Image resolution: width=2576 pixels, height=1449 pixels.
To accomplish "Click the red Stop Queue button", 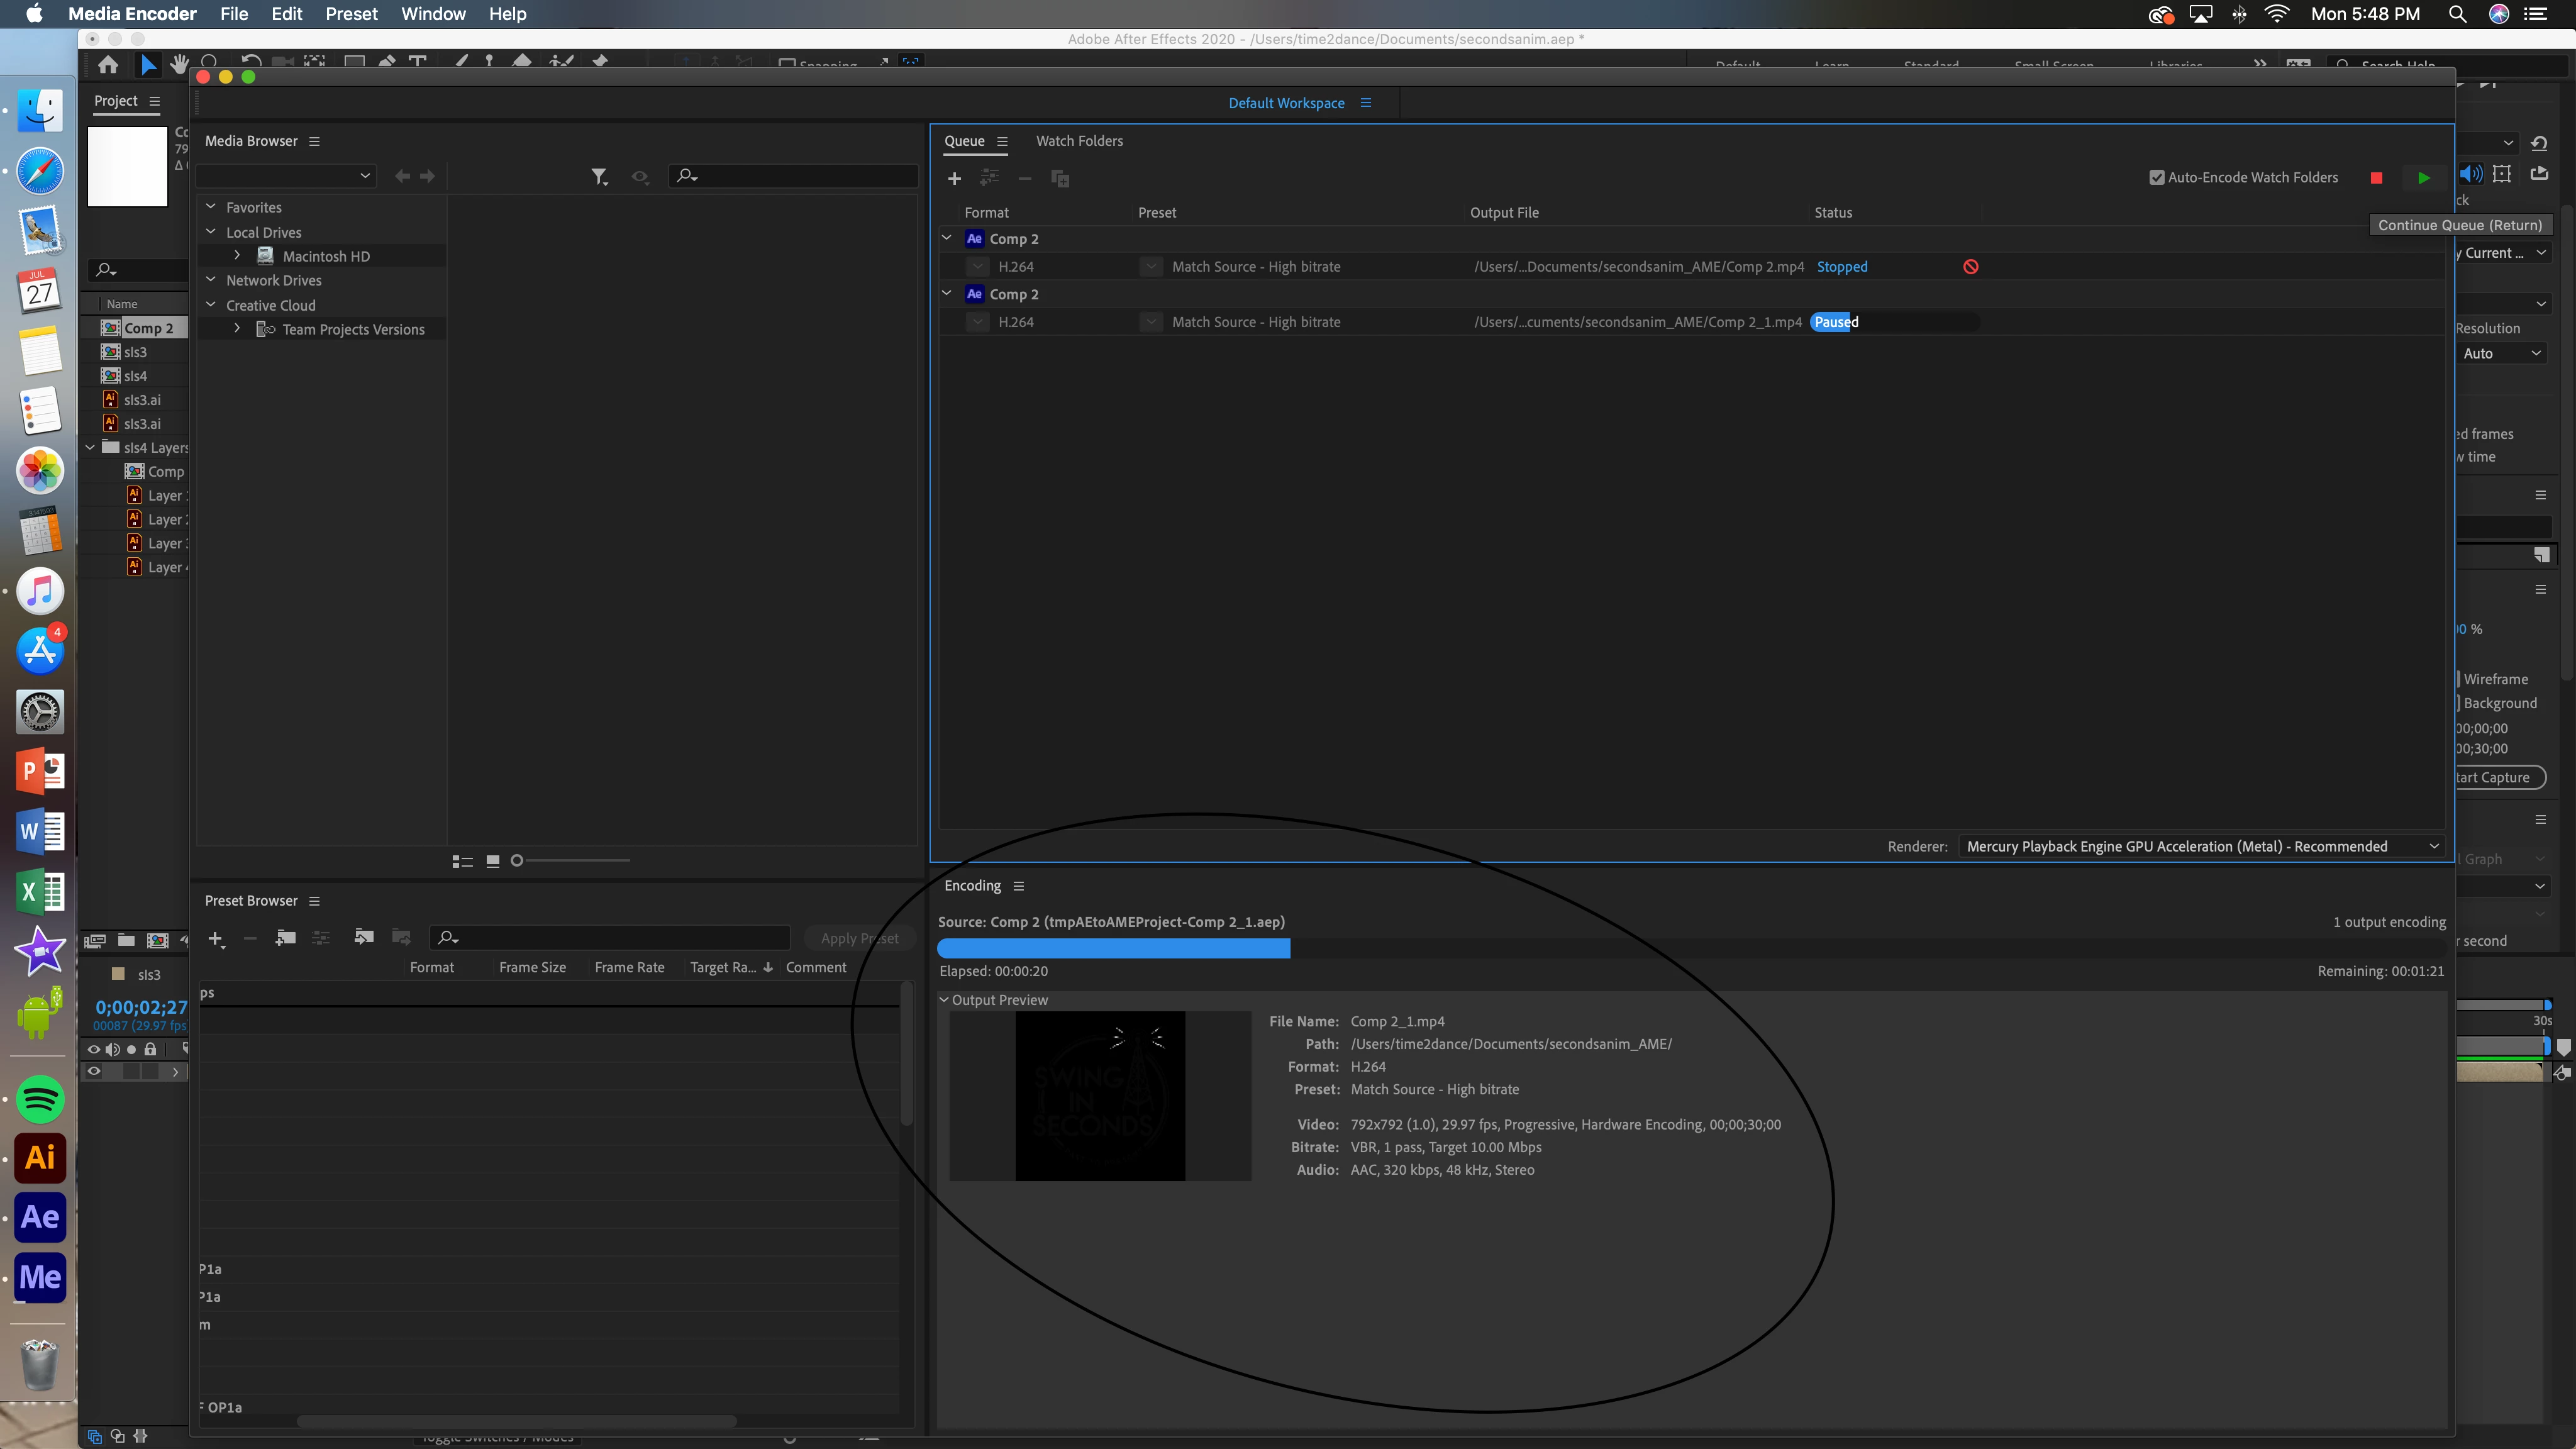I will tap(2376, 178).
